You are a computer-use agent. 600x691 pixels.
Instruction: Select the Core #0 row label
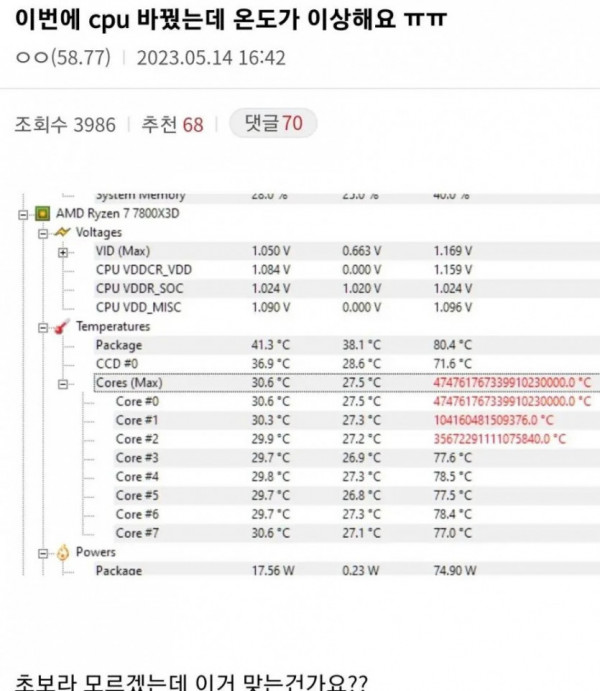click(137, 401)
